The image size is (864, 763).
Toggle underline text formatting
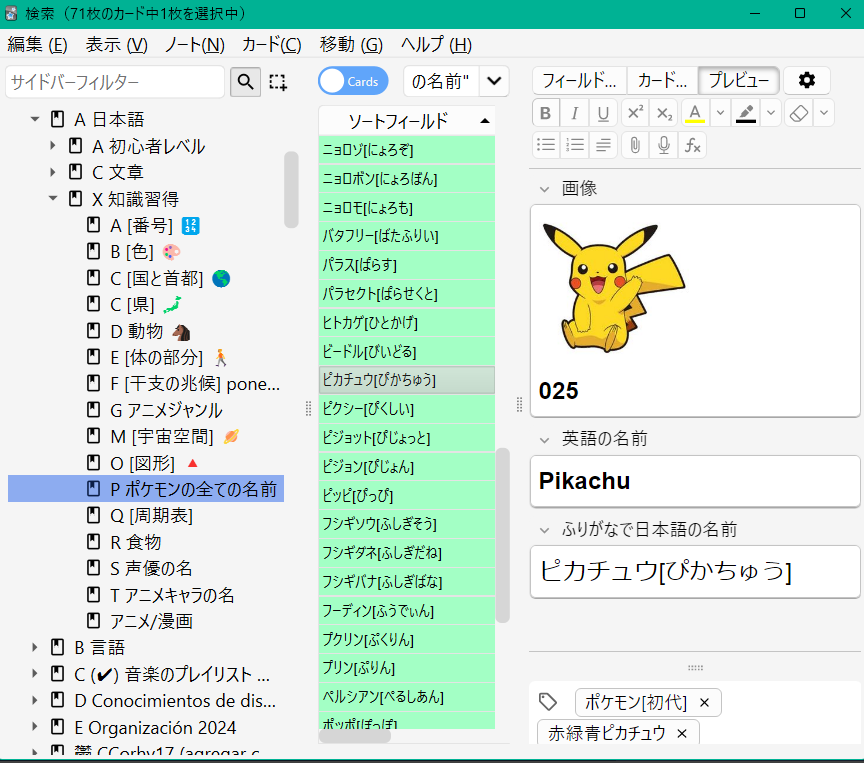603,113
